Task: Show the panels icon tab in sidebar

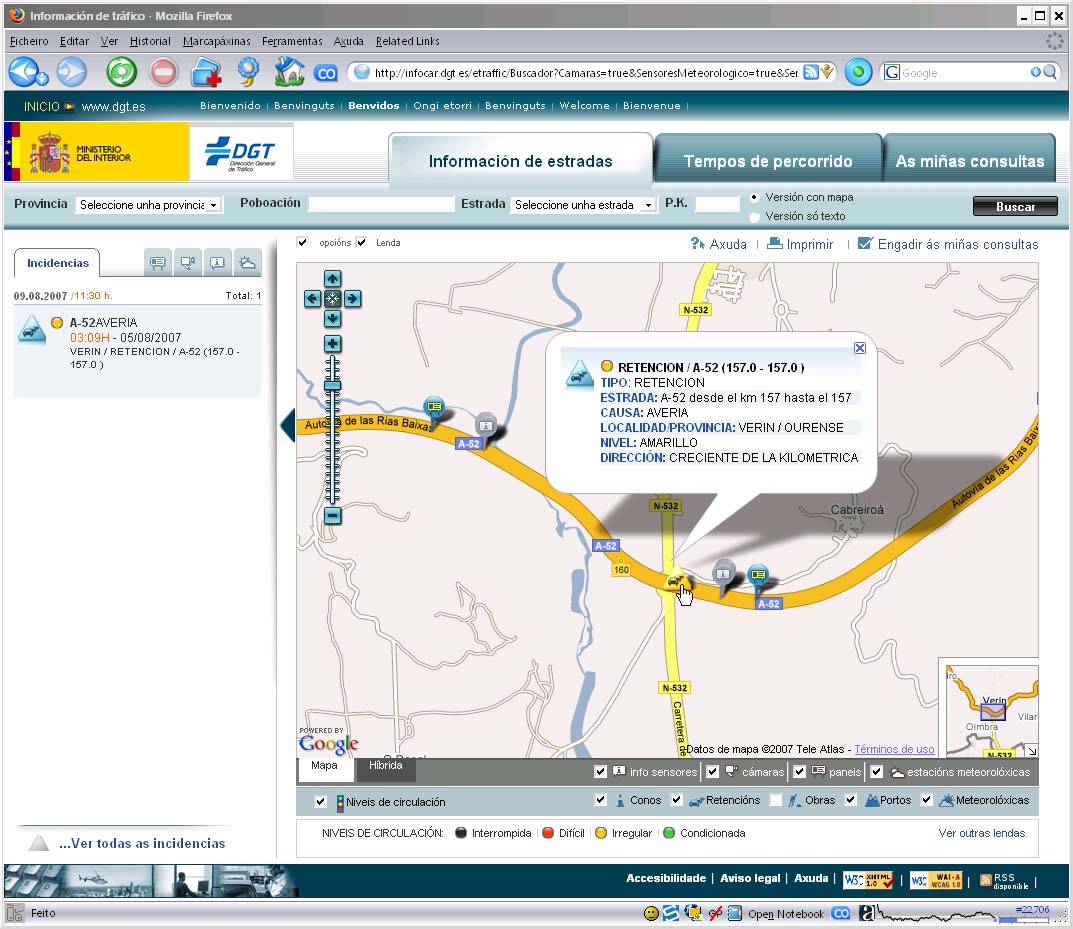Action: coord(157,263)
